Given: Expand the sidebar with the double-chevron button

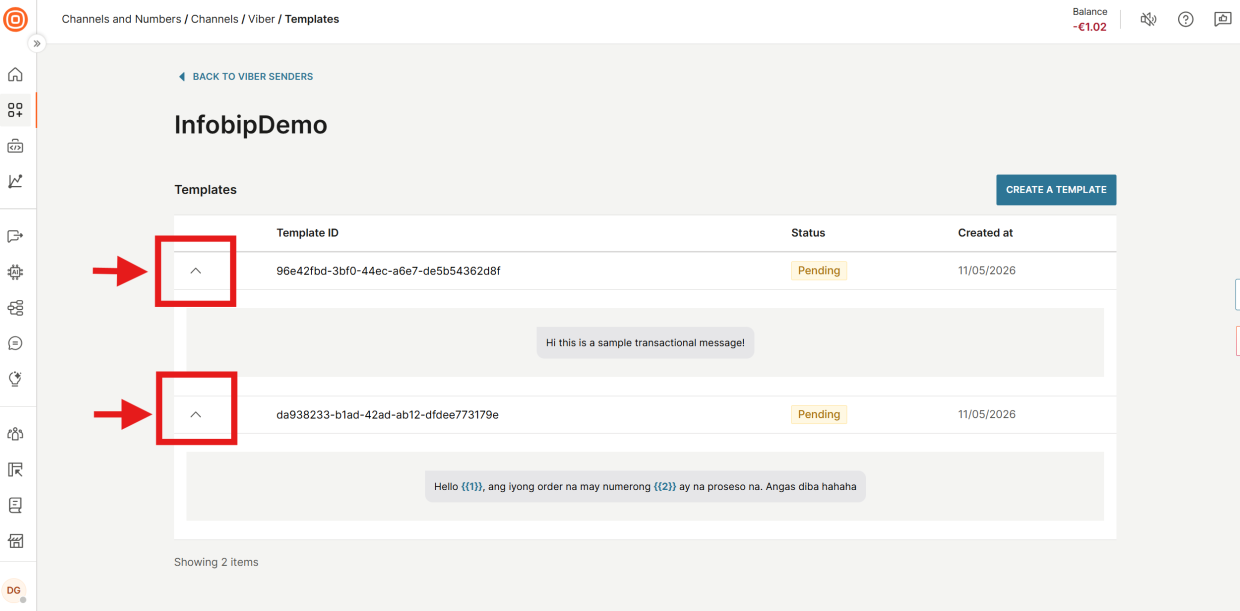Looking at the screenshot, I should pyautogui.click(x=37, y=44).
